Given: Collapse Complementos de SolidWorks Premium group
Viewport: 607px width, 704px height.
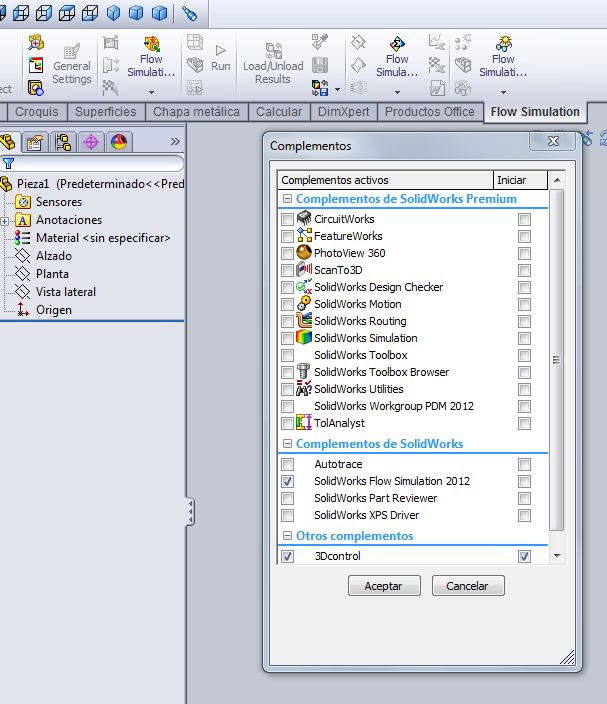Looking at the screenshot, I should [287, 198].
